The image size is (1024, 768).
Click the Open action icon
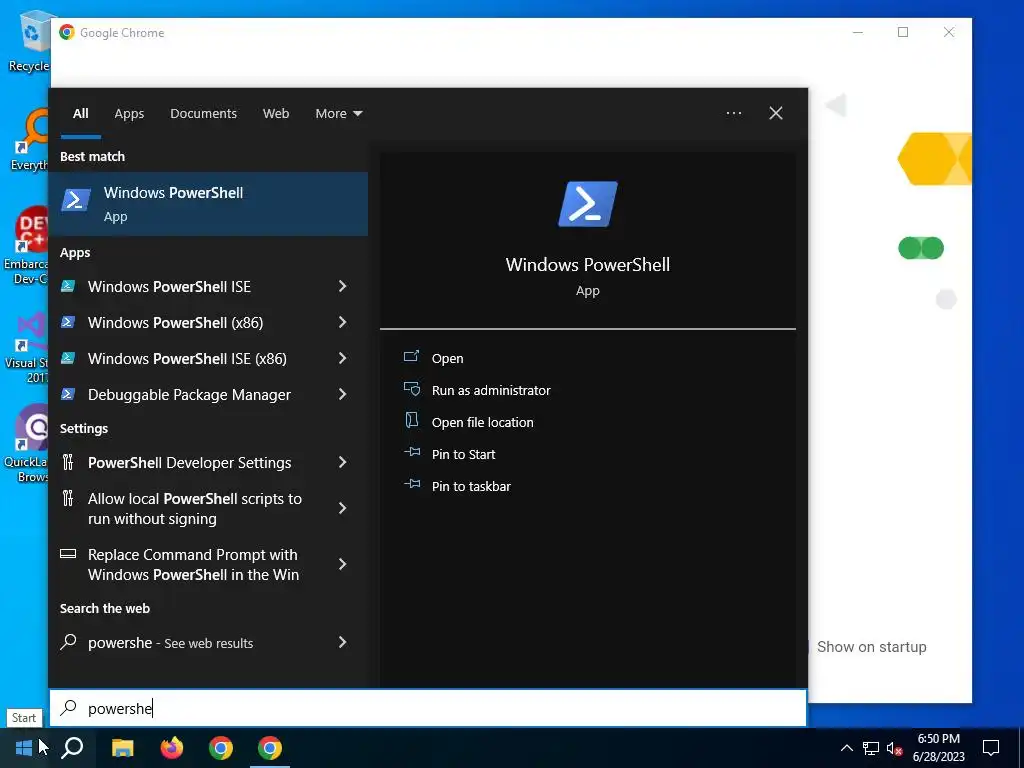[411, 357]
